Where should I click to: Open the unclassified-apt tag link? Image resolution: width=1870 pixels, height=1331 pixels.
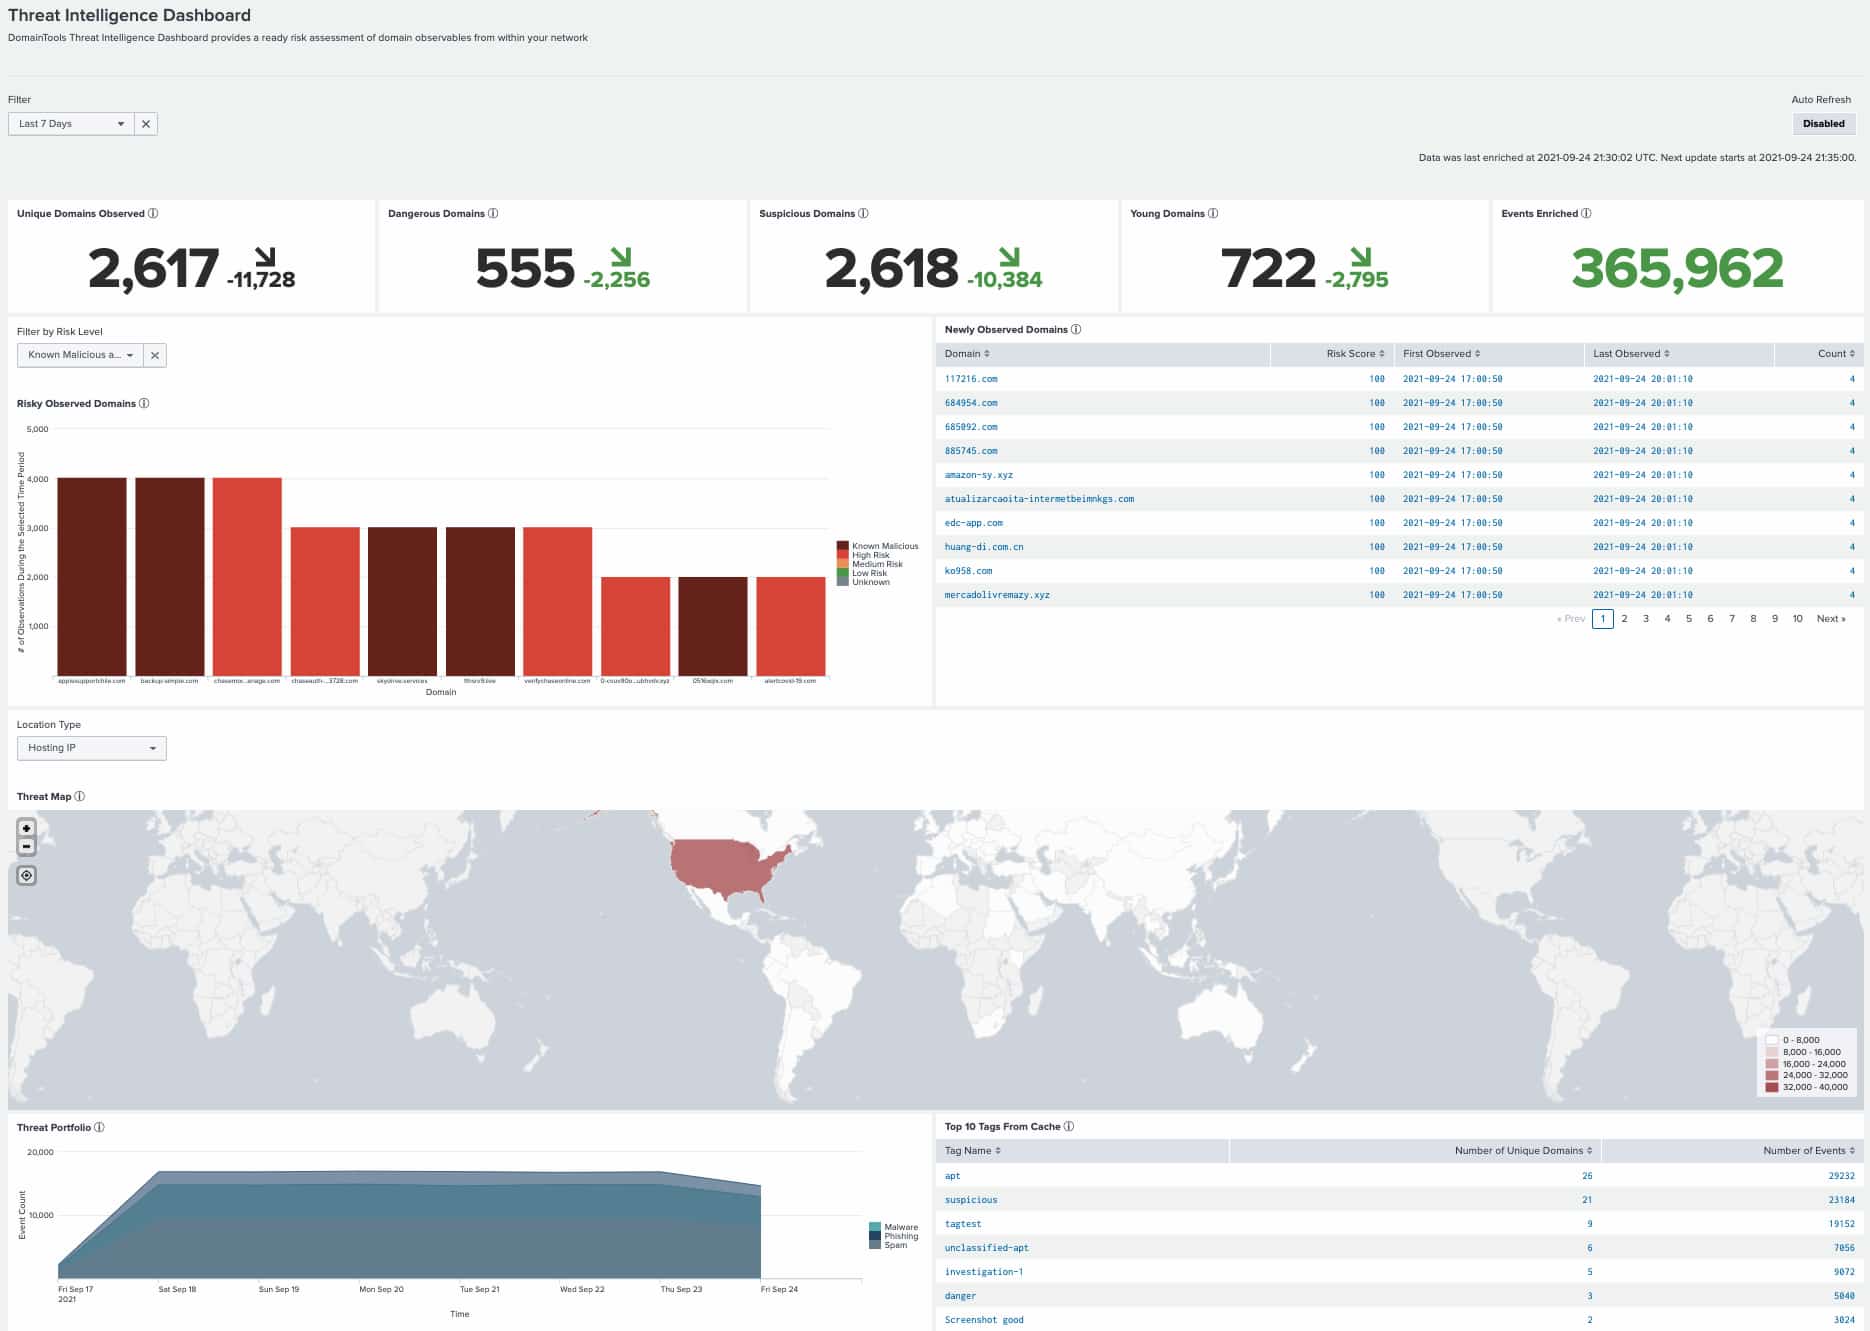987,1248
